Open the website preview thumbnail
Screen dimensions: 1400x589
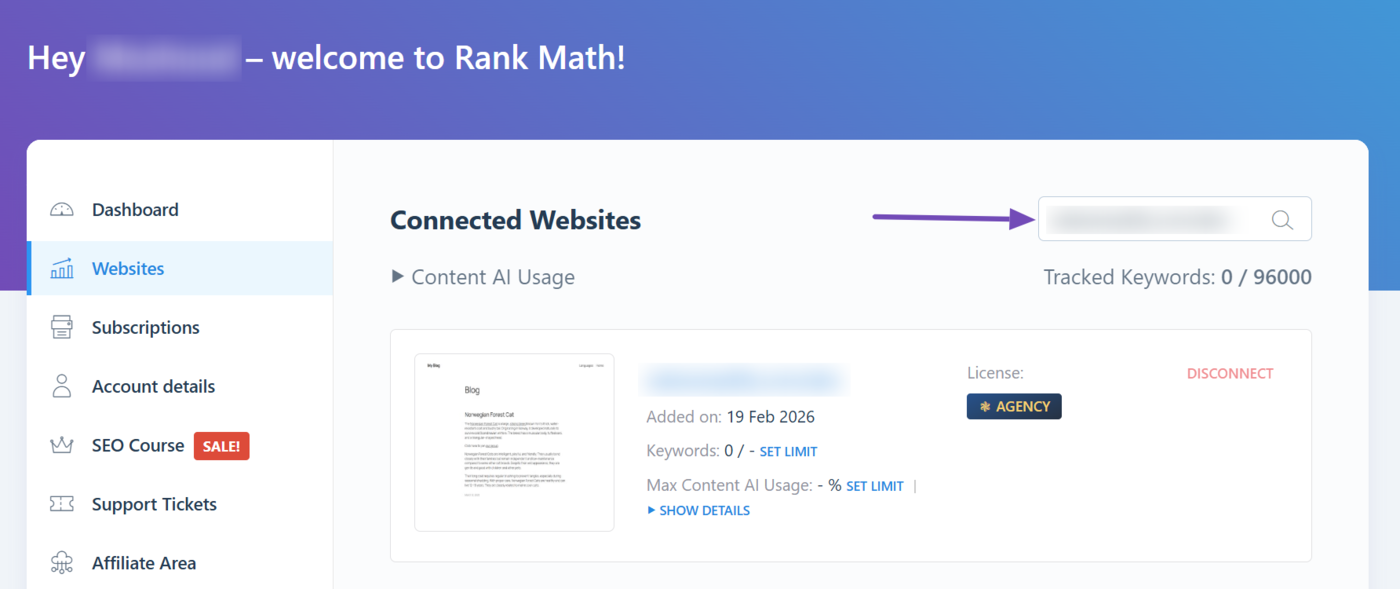(514, 442)
